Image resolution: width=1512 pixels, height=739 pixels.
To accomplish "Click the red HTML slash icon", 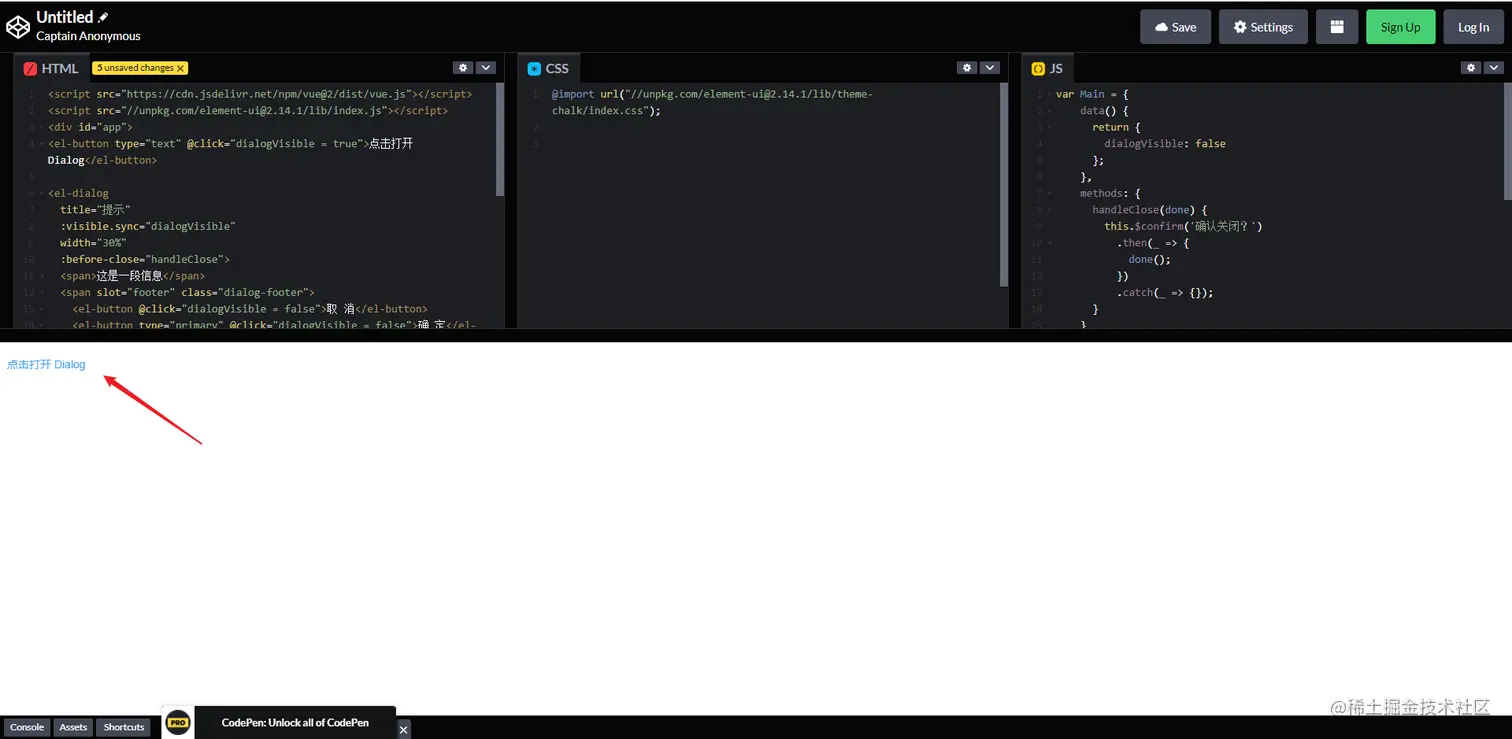I will click(30, 69).
